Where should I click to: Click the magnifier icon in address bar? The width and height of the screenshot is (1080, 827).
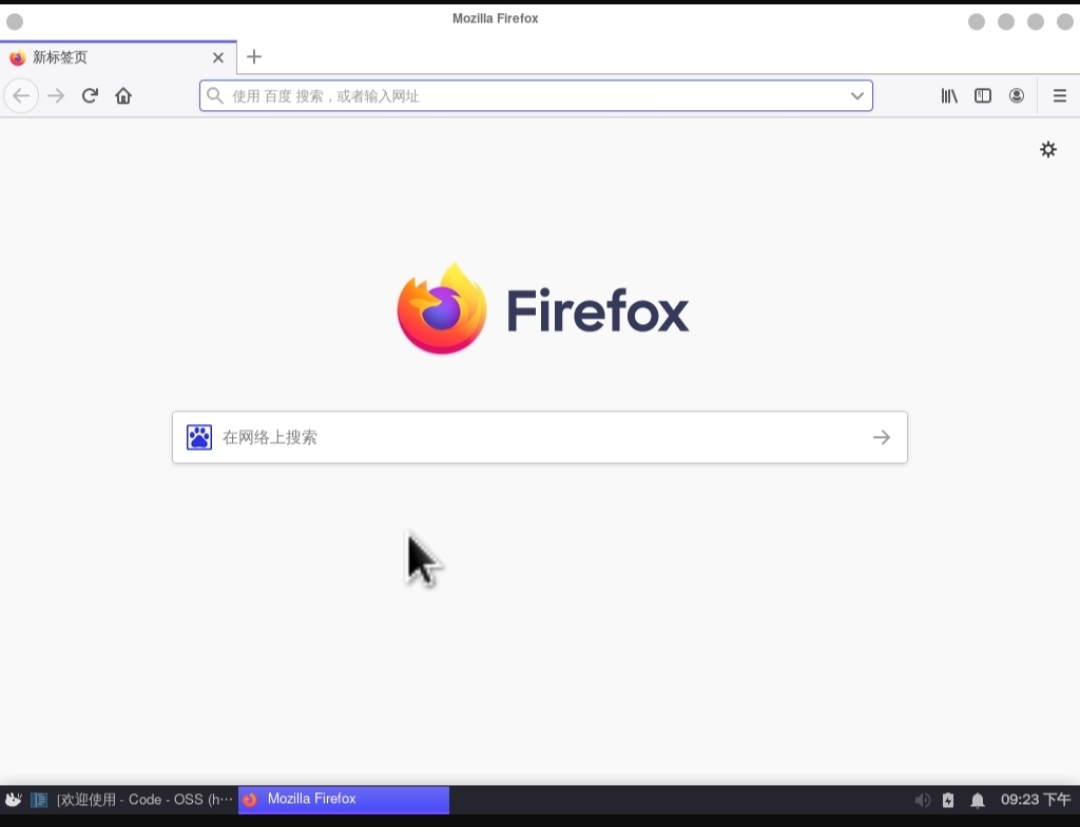(215, 96)
